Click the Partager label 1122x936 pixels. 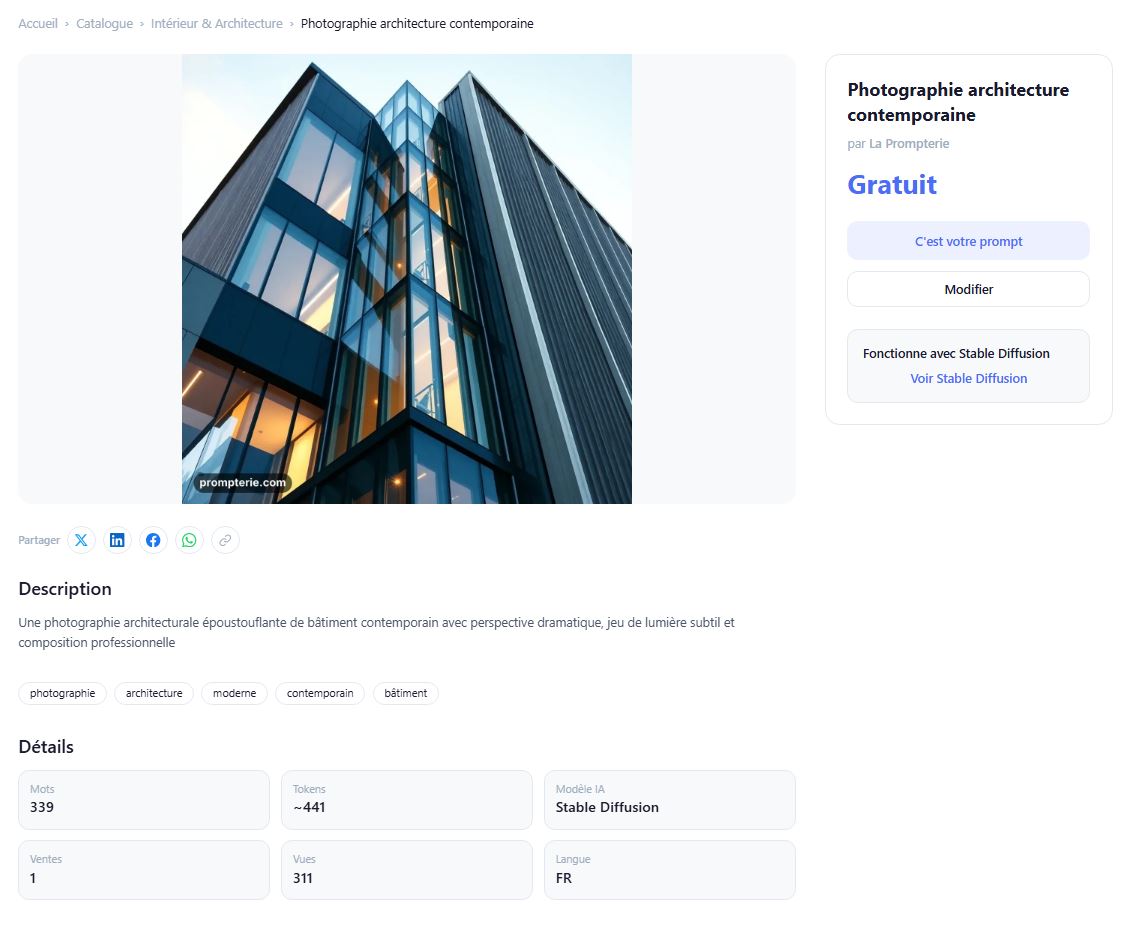pos(39,540)
